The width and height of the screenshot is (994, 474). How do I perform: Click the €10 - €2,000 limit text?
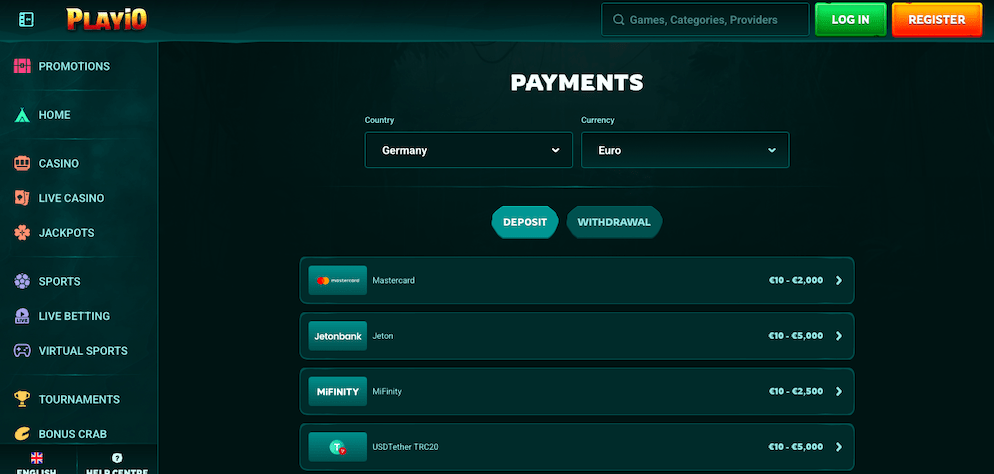(x=796, y=280)
